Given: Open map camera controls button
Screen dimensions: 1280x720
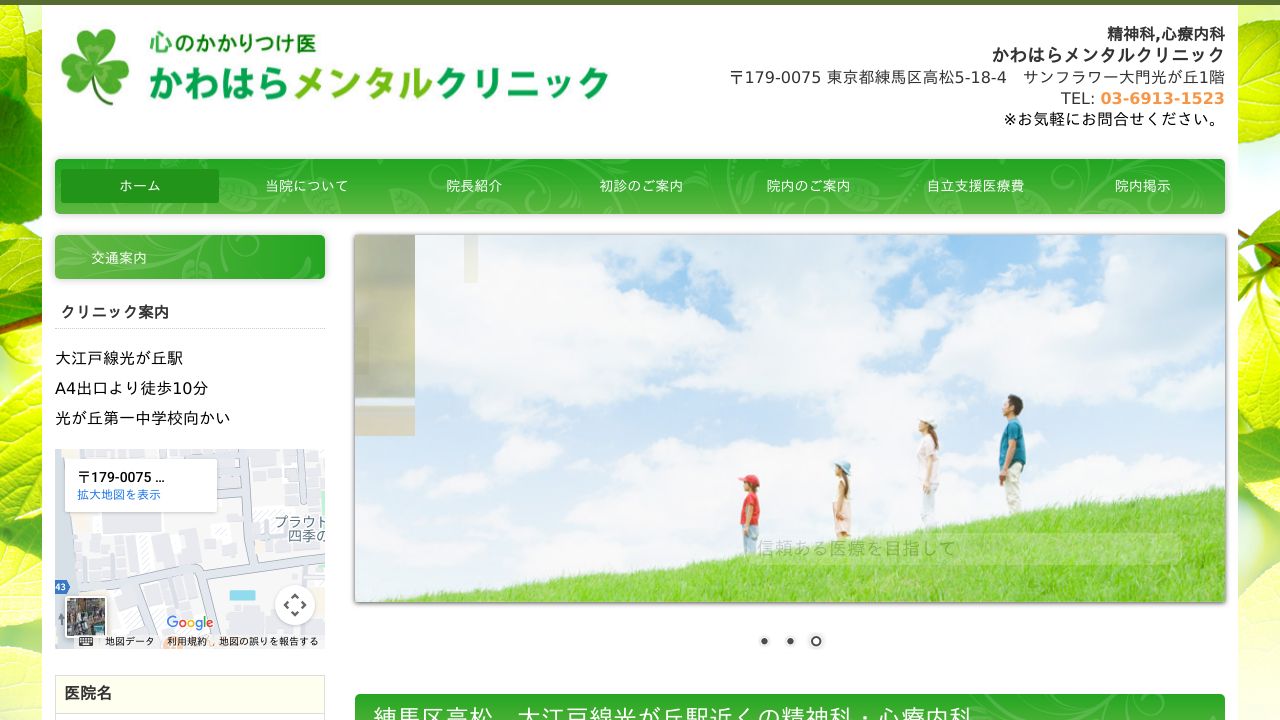Looking at the screenshot, I should [x=295, y=605].
